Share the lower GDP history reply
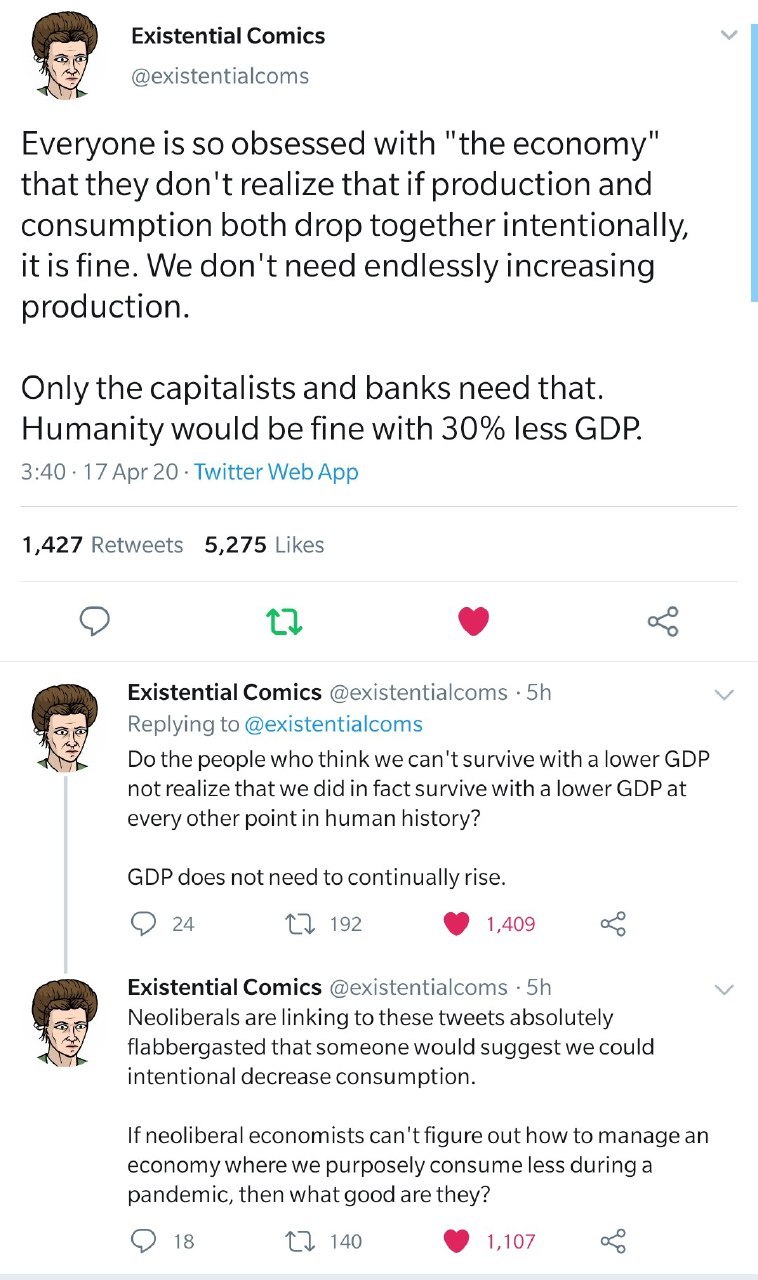This screenshot has width=758, height=1280. [x=614, y=924]
